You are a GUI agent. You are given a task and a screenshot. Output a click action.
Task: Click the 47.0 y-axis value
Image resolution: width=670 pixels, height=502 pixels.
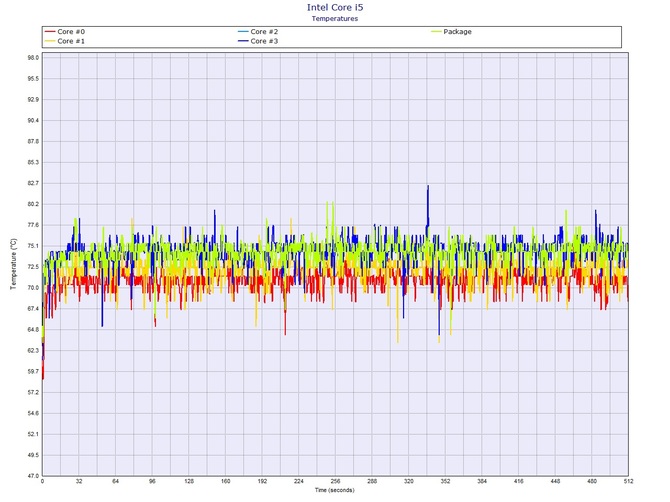tap(33, 476)
